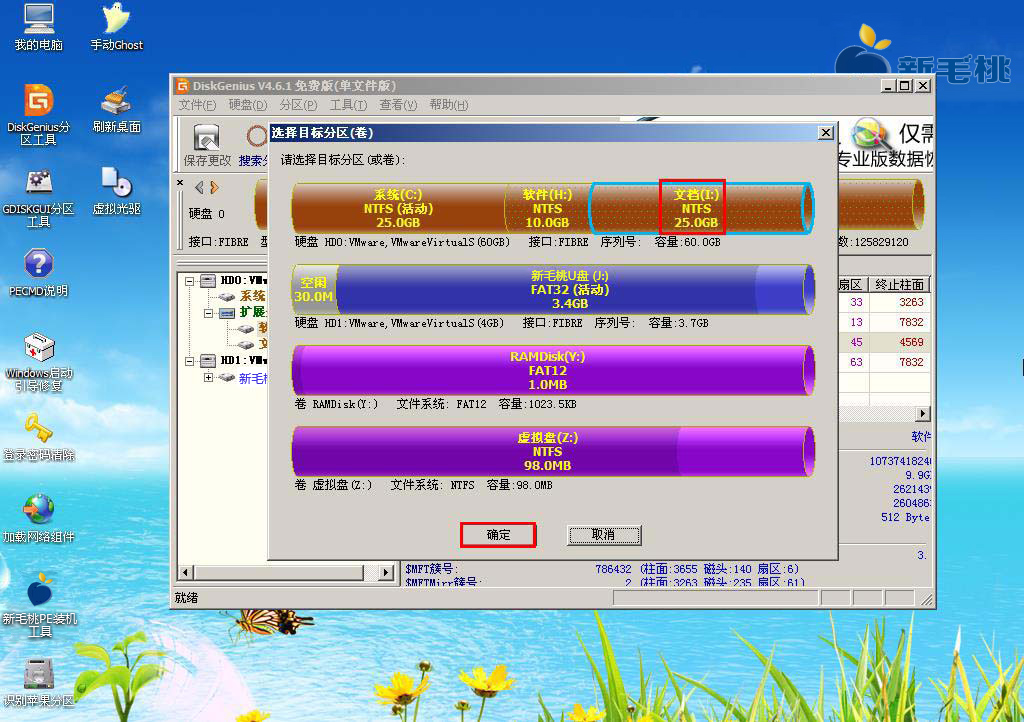
Task: Launch the 手动Ghost desktop shortcut
Action: [x=116, y=27]
